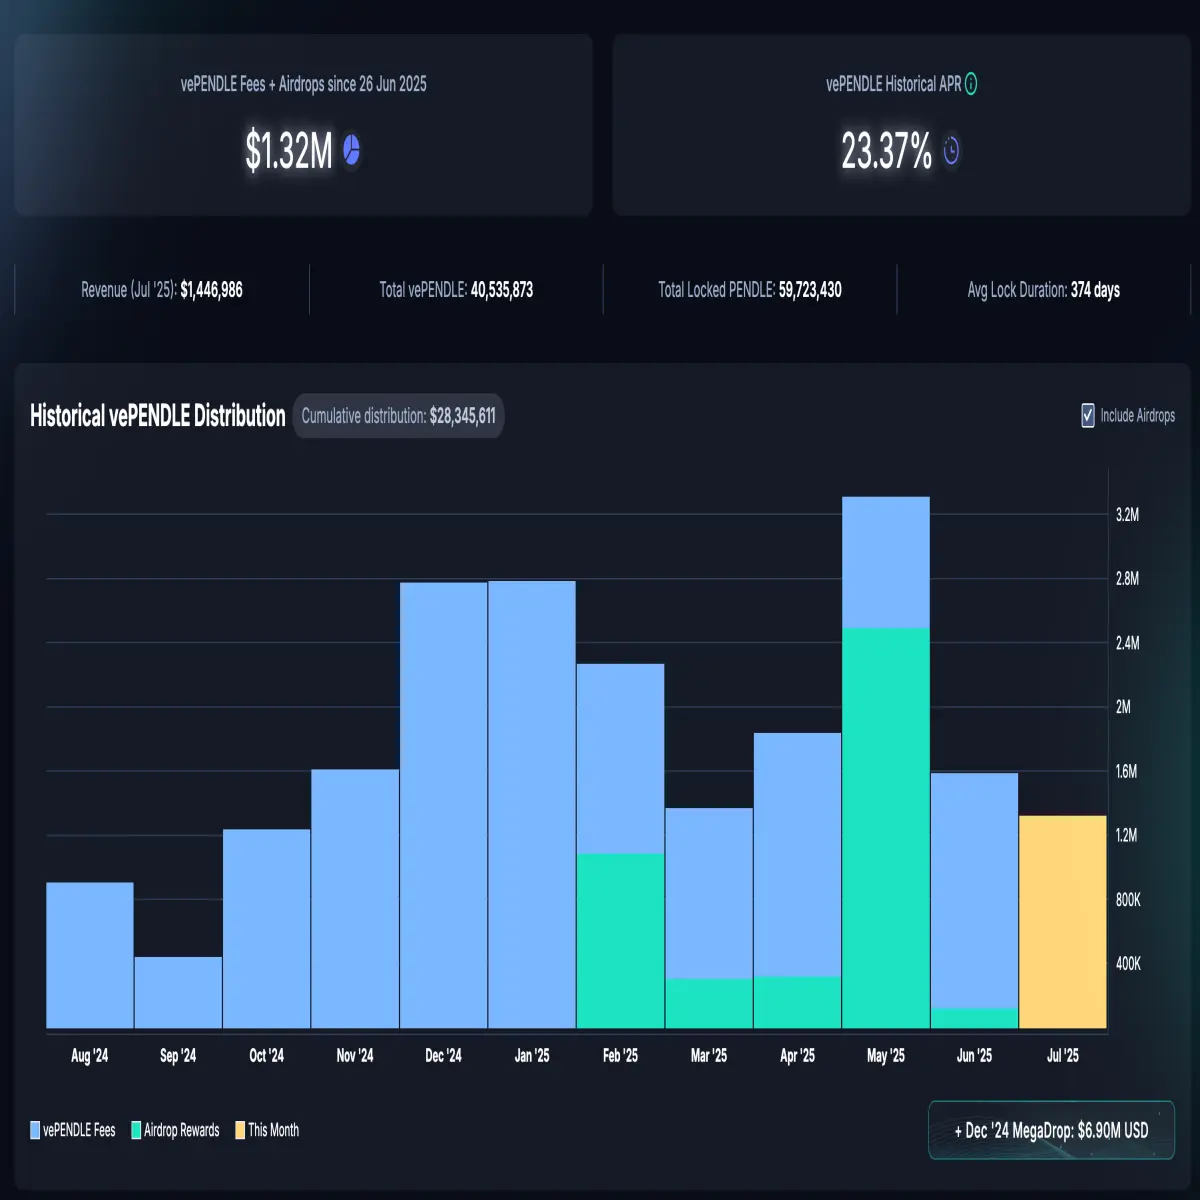Click the 800K y-axis label
The width and height of the screenshot is (1200, 1200).
coord(1128,900)
